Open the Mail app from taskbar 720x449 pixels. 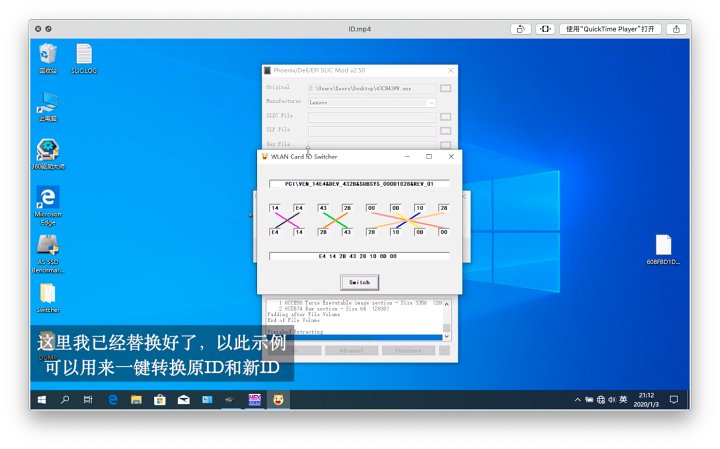click(183, 400)
